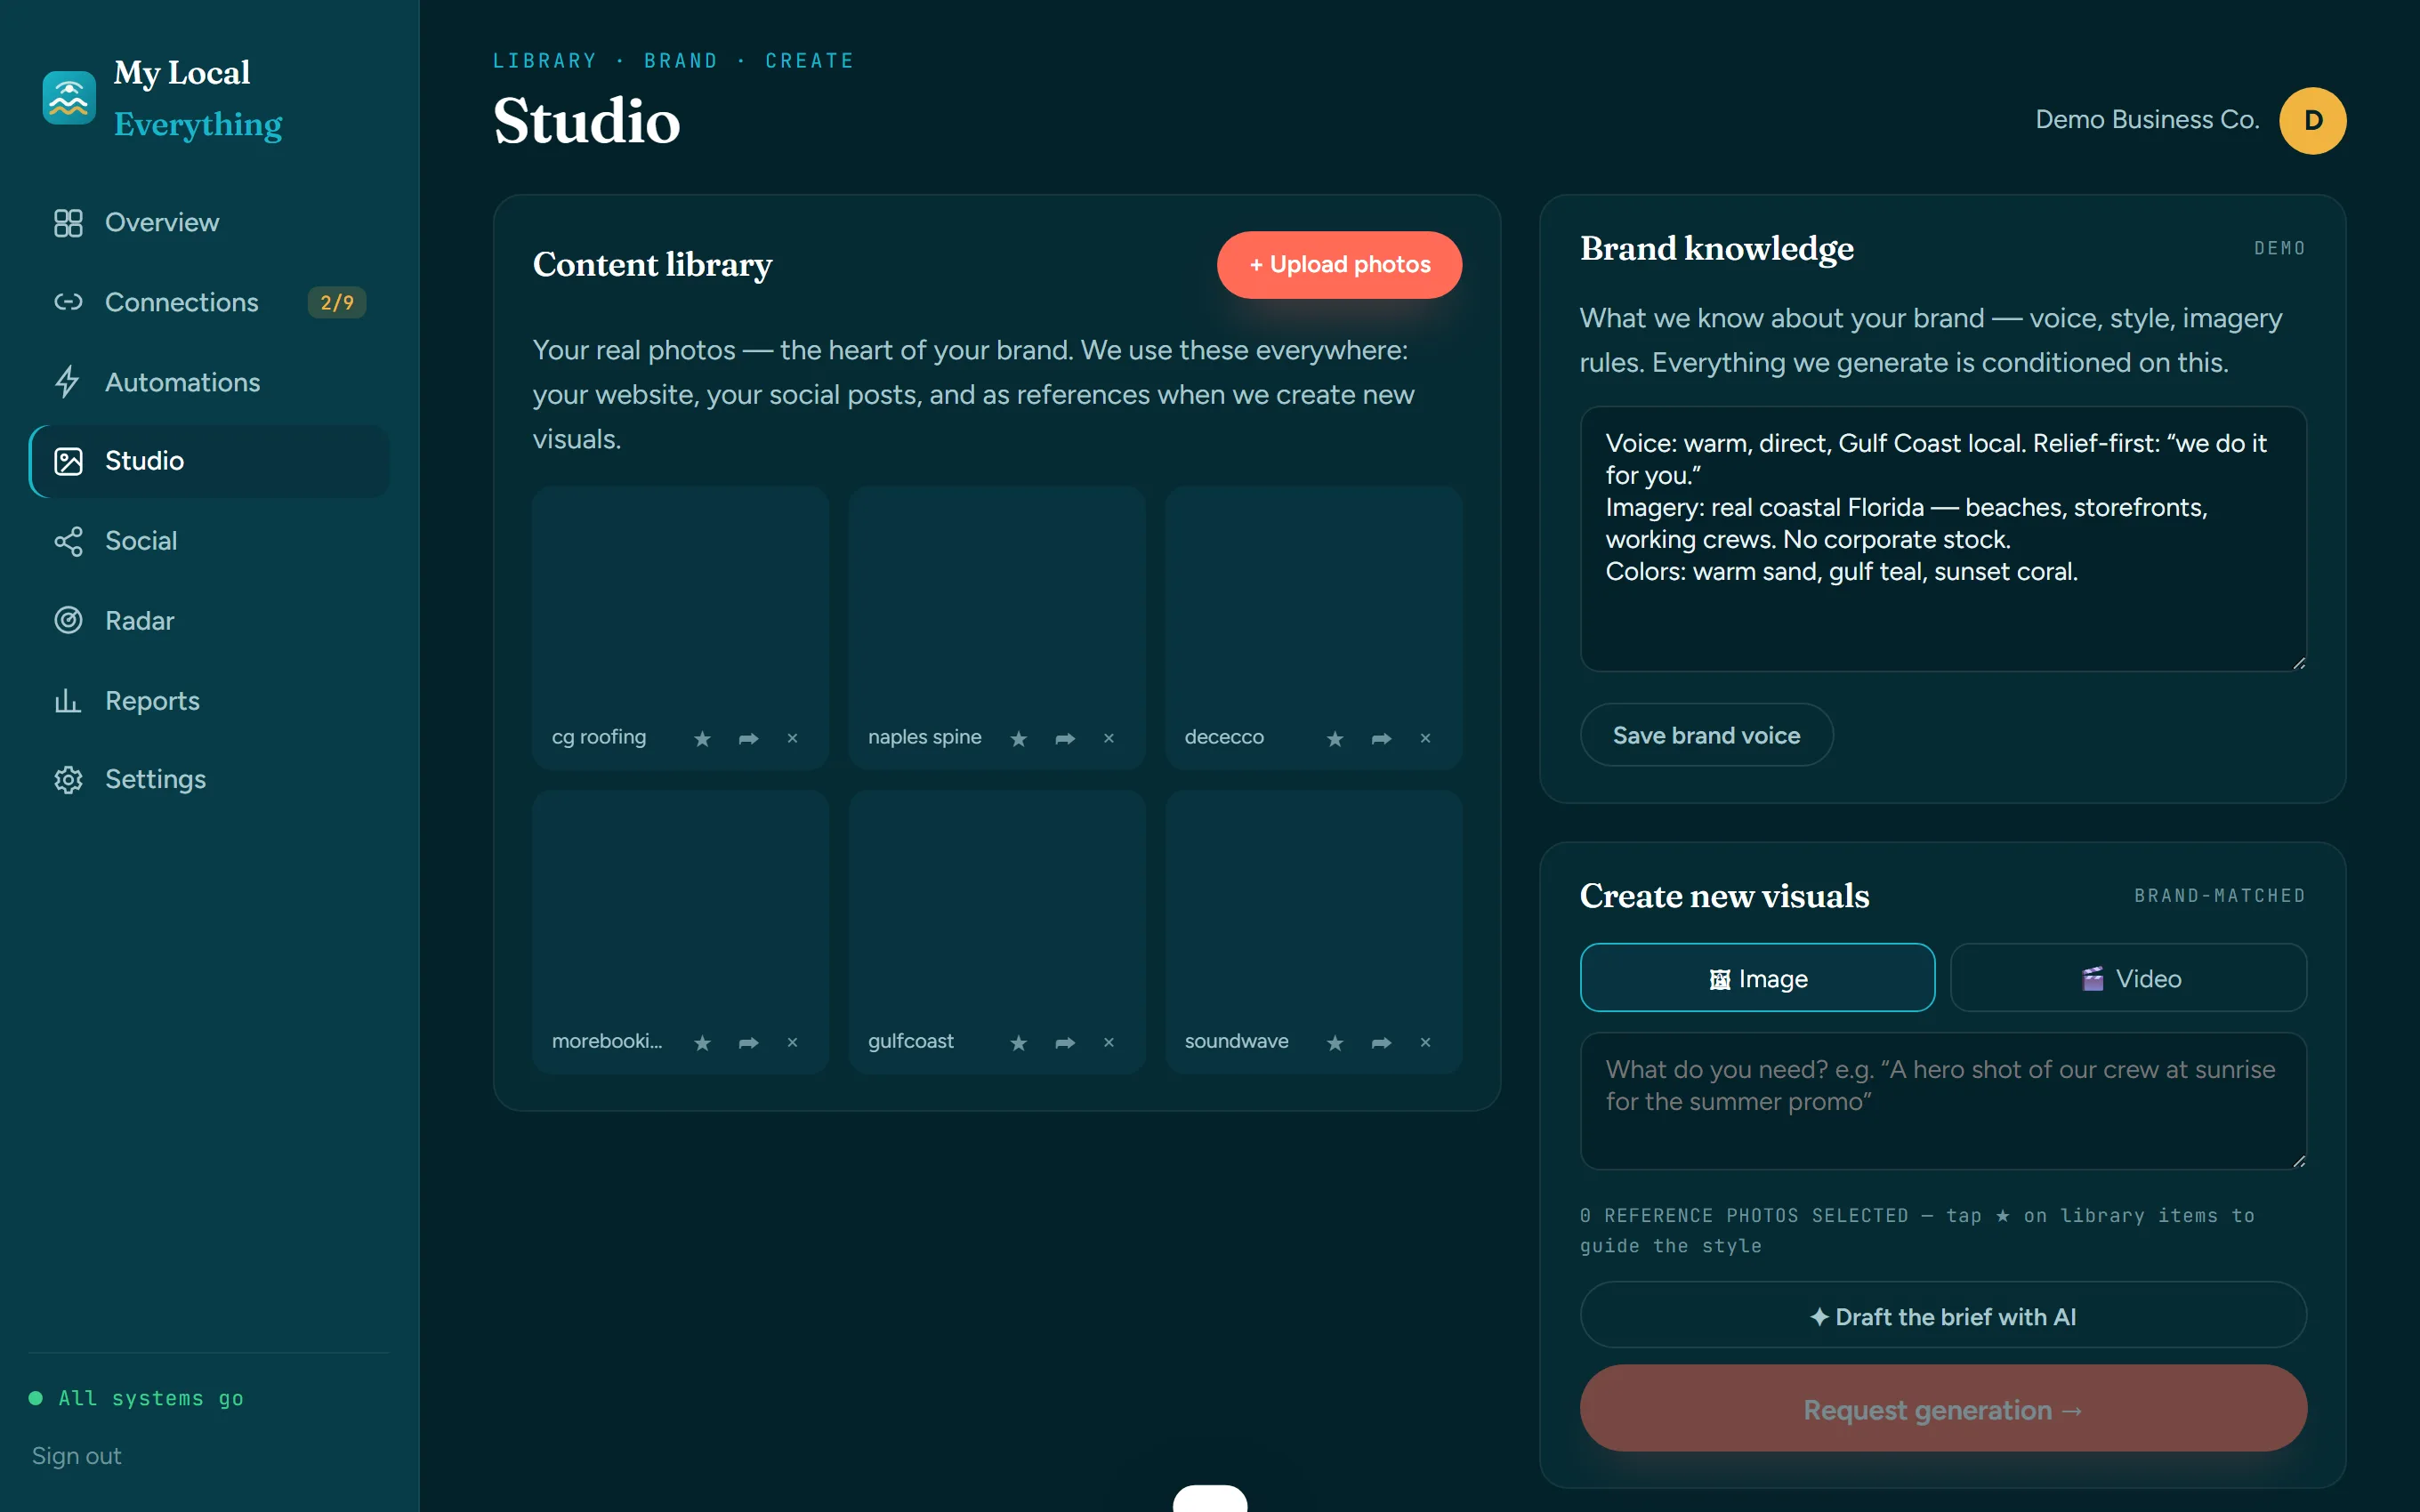The image size is (2420, 1512).
Task: Switch to the Video visual type
Action: click(2128, 978)
